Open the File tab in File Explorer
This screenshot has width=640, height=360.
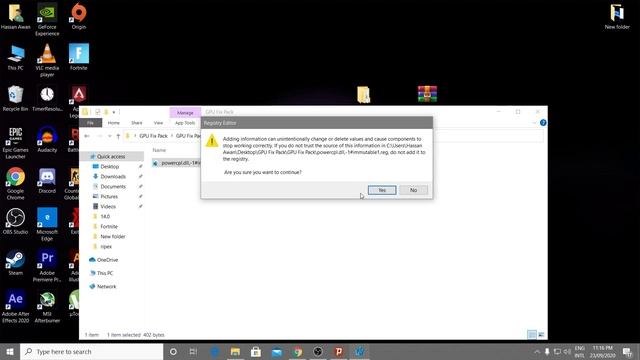pyautogui.click(x=90, y=123)
